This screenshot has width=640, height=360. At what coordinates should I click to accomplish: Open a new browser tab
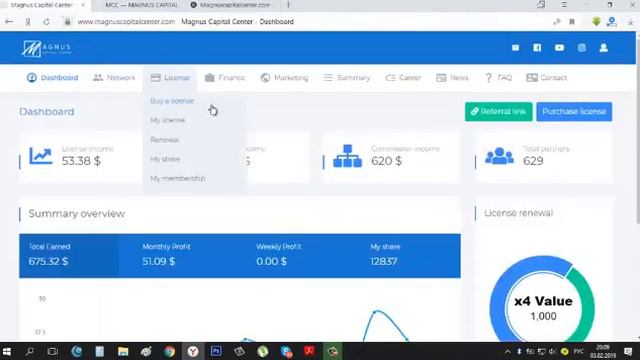pyautogui.click(x=288, y=5)
